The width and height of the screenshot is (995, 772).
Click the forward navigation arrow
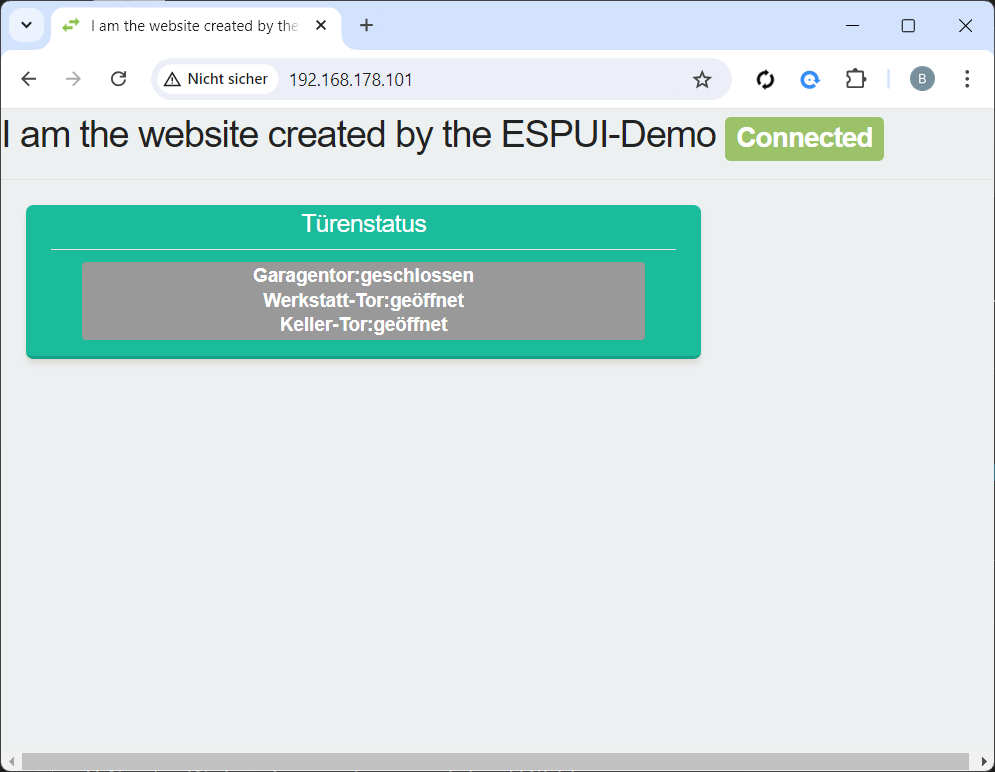74,79
